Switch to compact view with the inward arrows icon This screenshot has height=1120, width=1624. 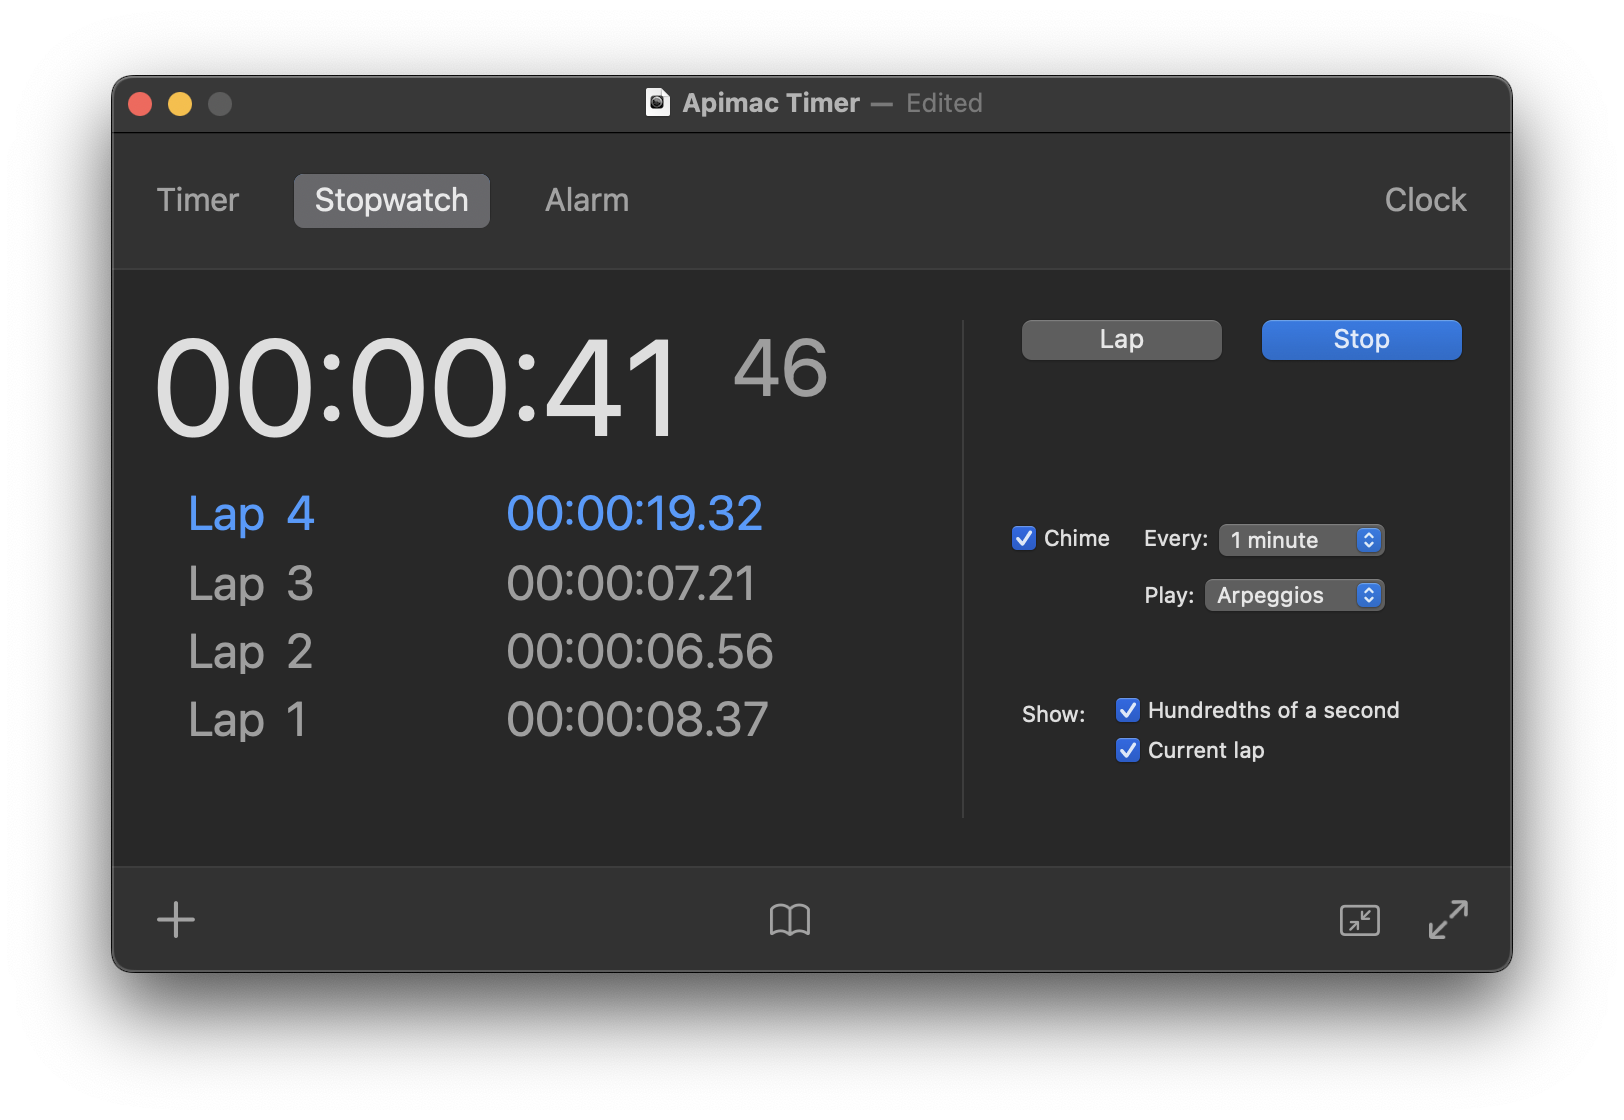1360,920
